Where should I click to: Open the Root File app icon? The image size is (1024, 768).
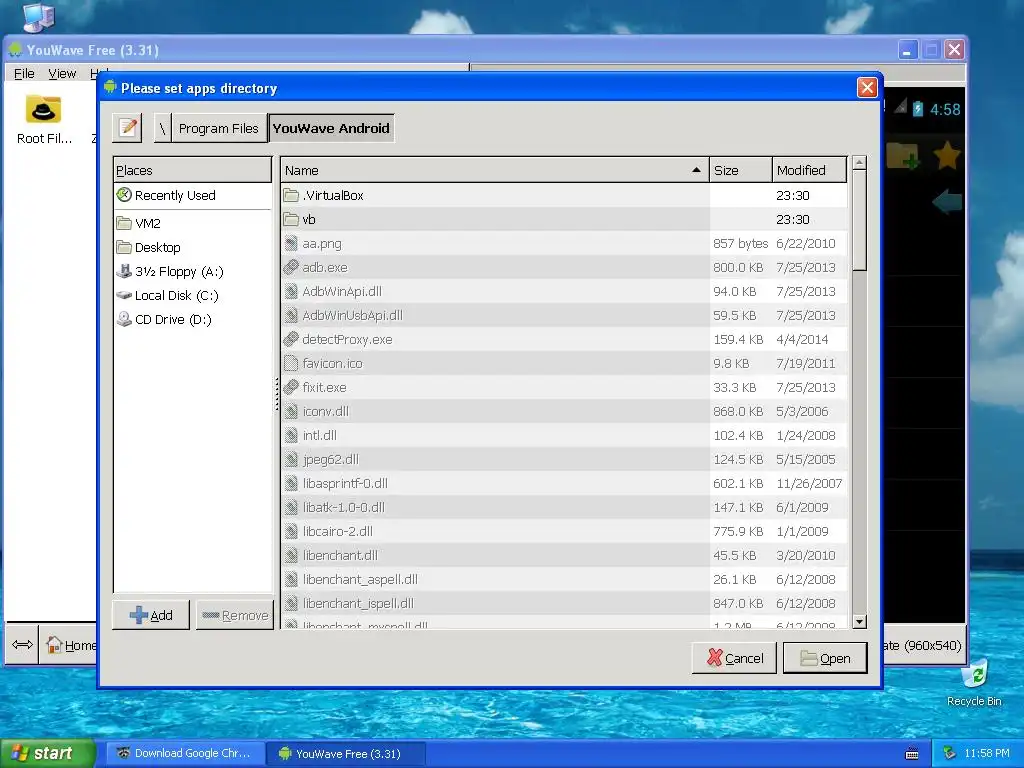(x=44, y=120)
